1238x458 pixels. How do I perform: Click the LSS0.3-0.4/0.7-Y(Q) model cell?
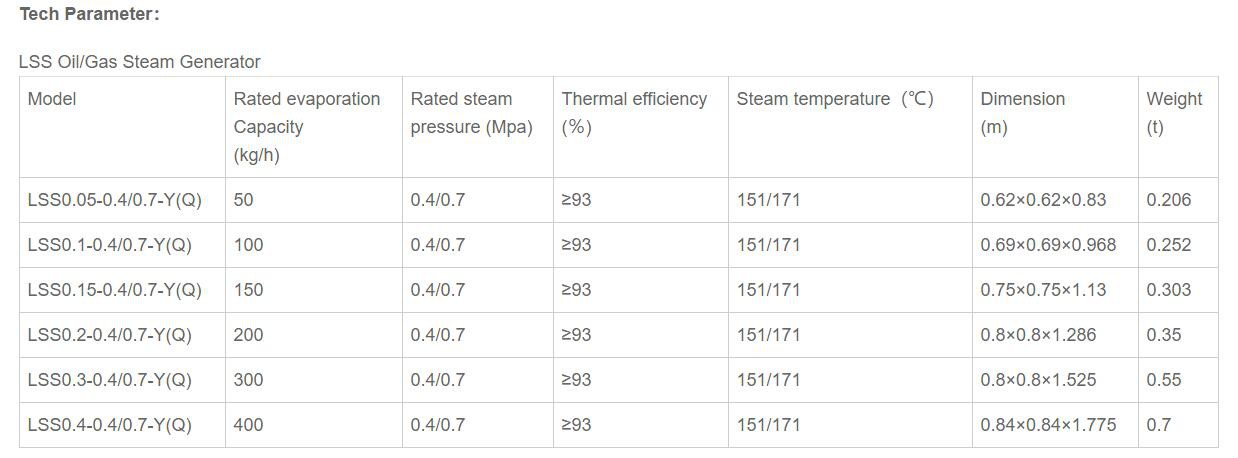(x=110, y=380)
